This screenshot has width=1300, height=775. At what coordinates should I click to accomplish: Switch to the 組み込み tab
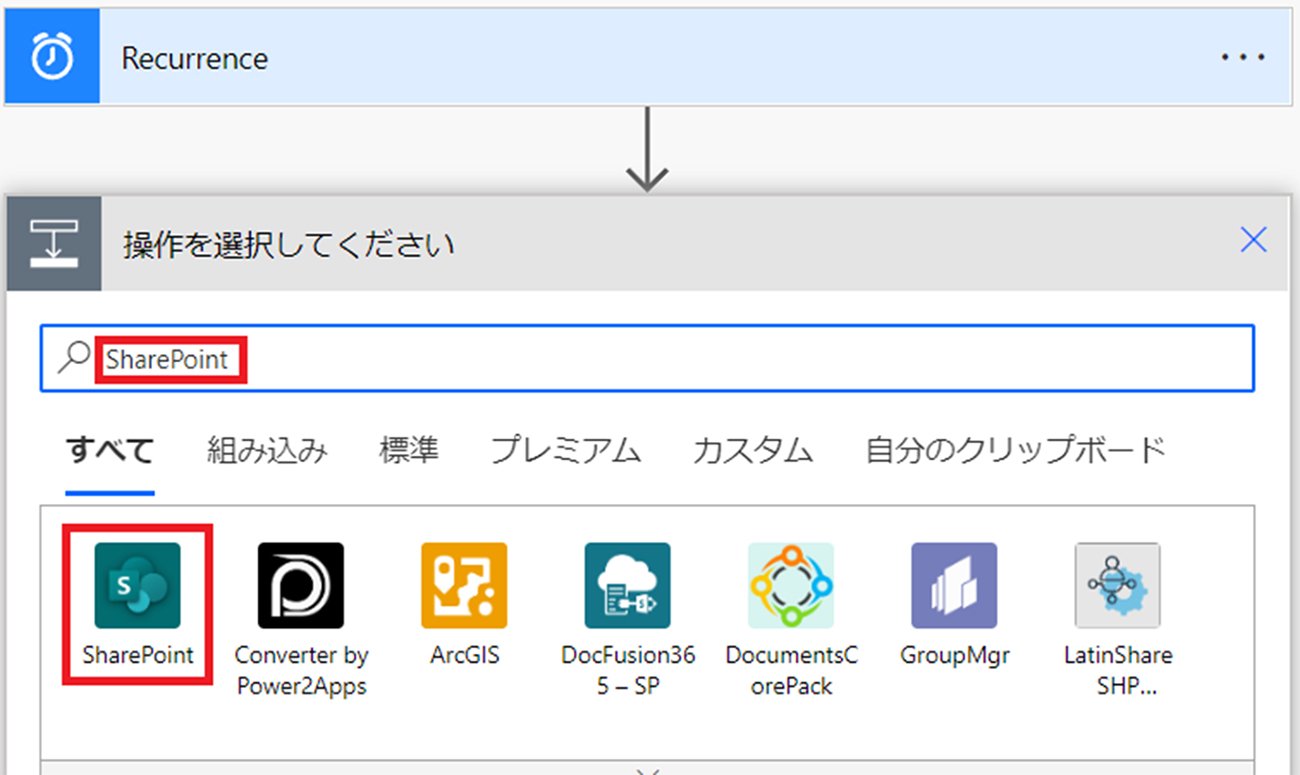pos(267,451)
